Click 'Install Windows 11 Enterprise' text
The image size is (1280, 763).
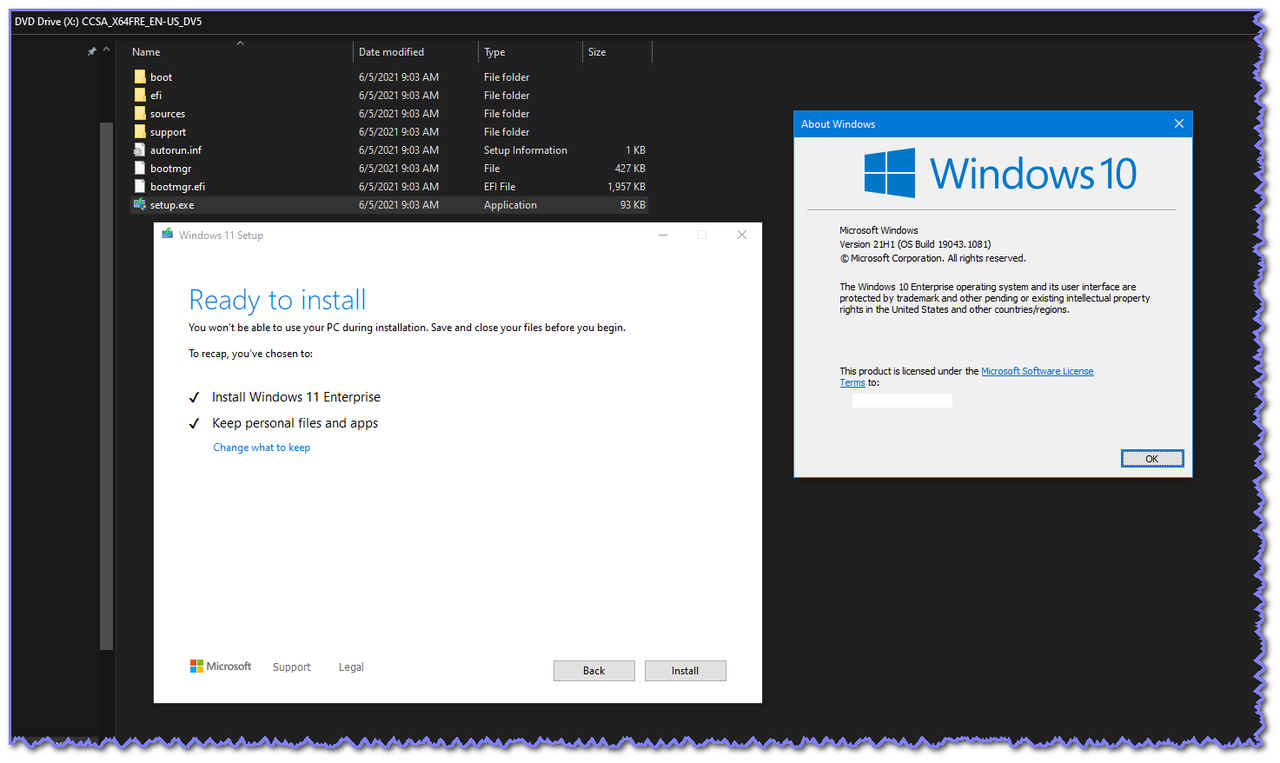[296, 397]
